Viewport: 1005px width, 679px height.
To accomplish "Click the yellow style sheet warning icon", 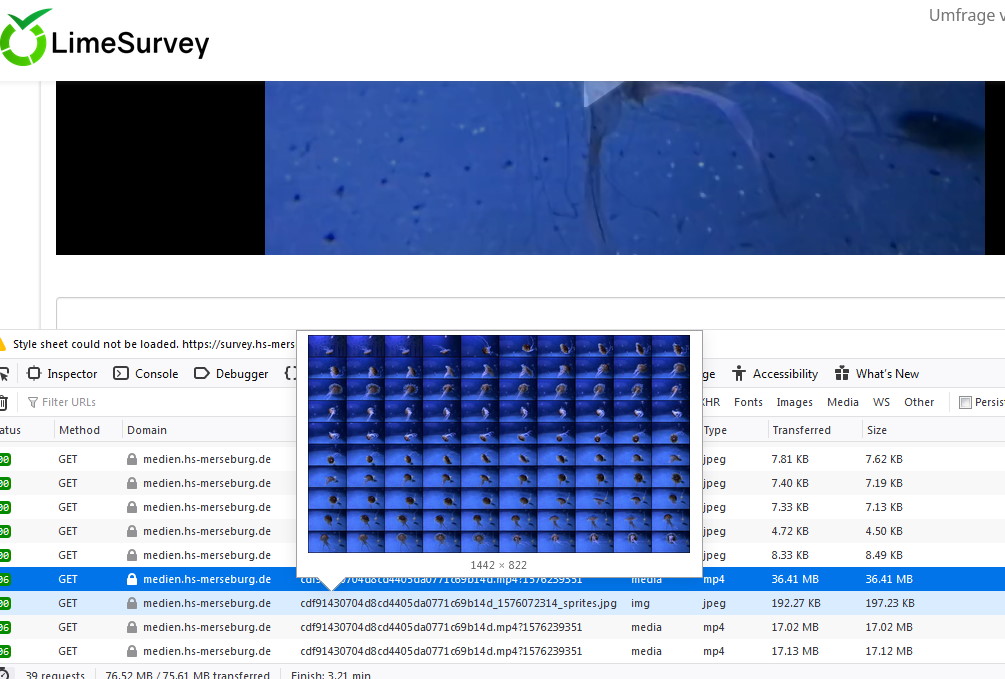I will (3, 344).
